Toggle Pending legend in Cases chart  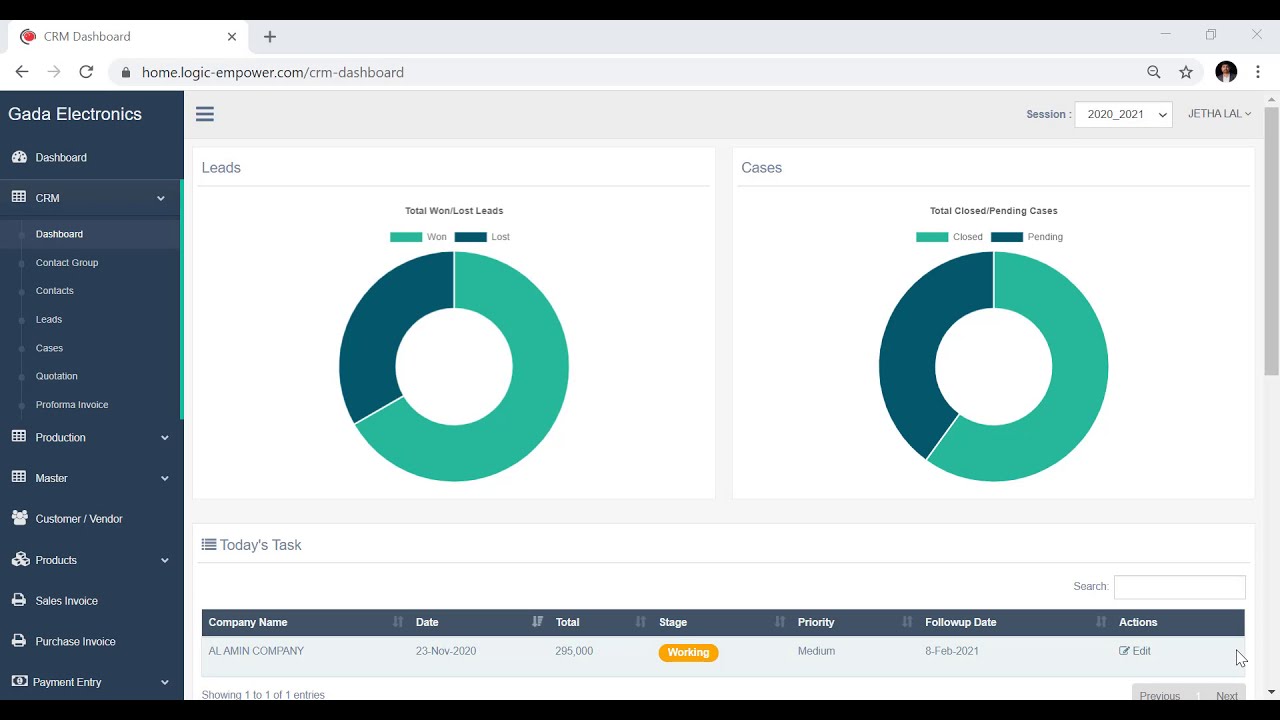tap(1027, 237)
